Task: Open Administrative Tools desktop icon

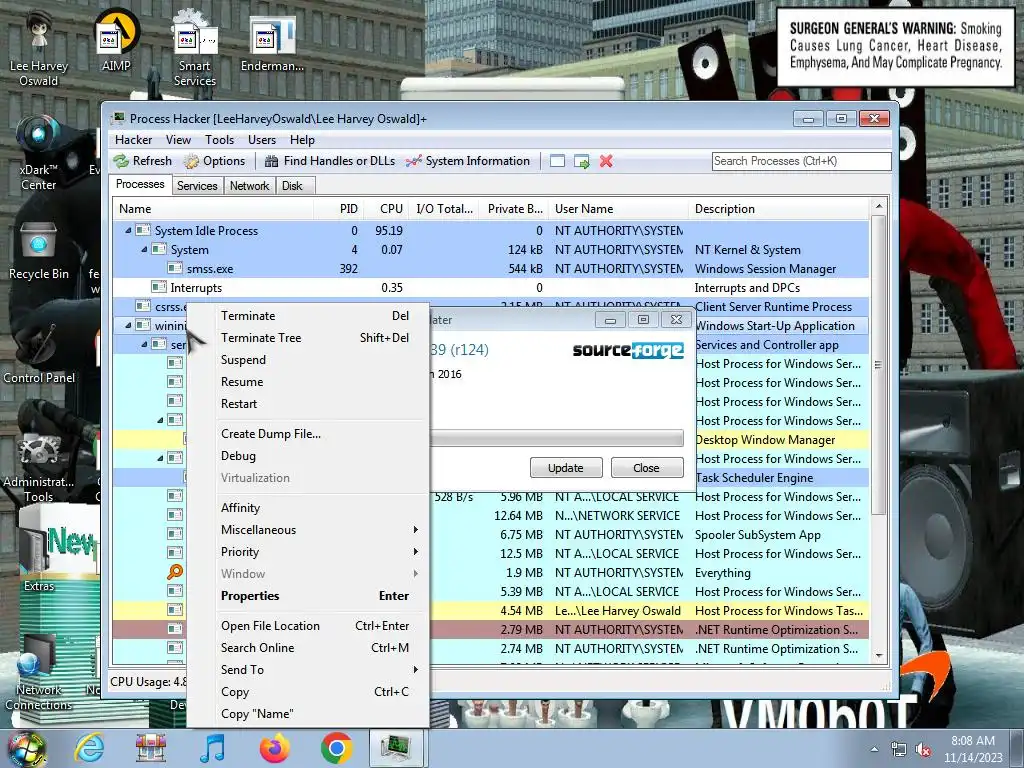Action: point(39,468)
